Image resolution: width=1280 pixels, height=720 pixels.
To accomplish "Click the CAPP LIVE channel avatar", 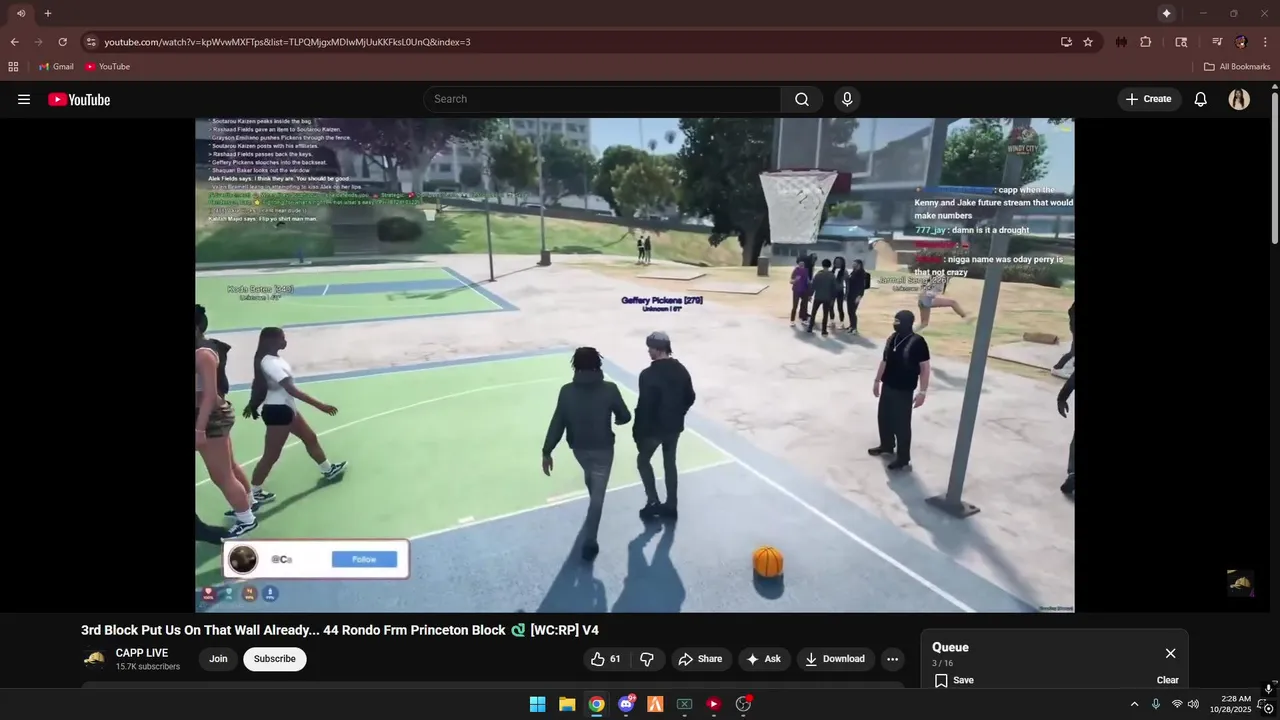I will click(x=94, y=659).
